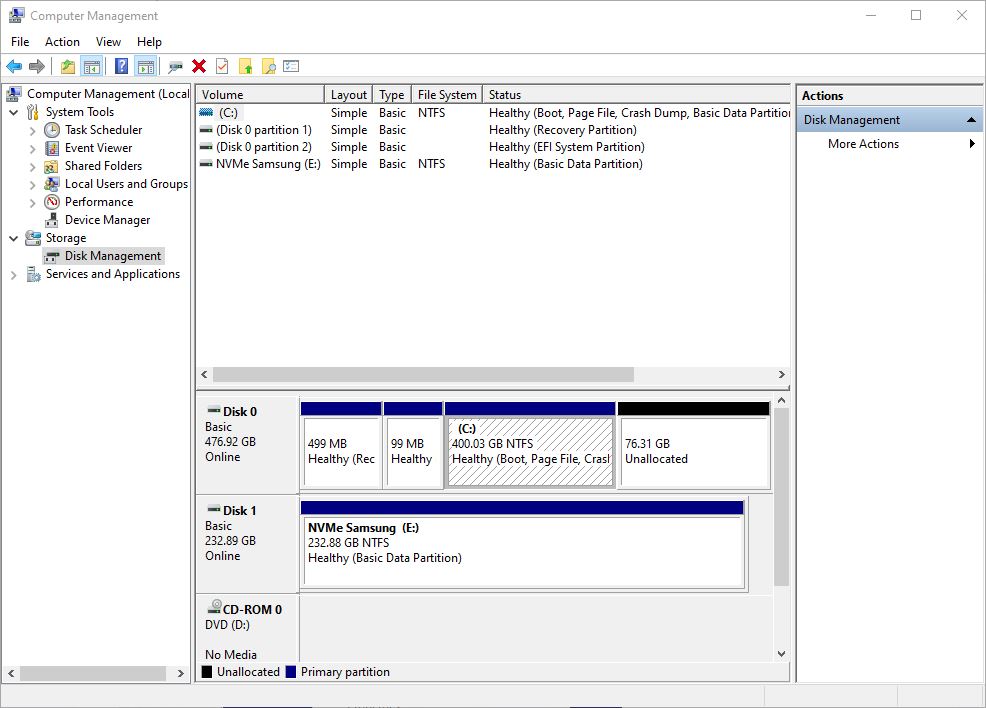Toggle the Show/Hide Action Pane icon
Viewport: 986px width, 708px height.
(146, 66)
